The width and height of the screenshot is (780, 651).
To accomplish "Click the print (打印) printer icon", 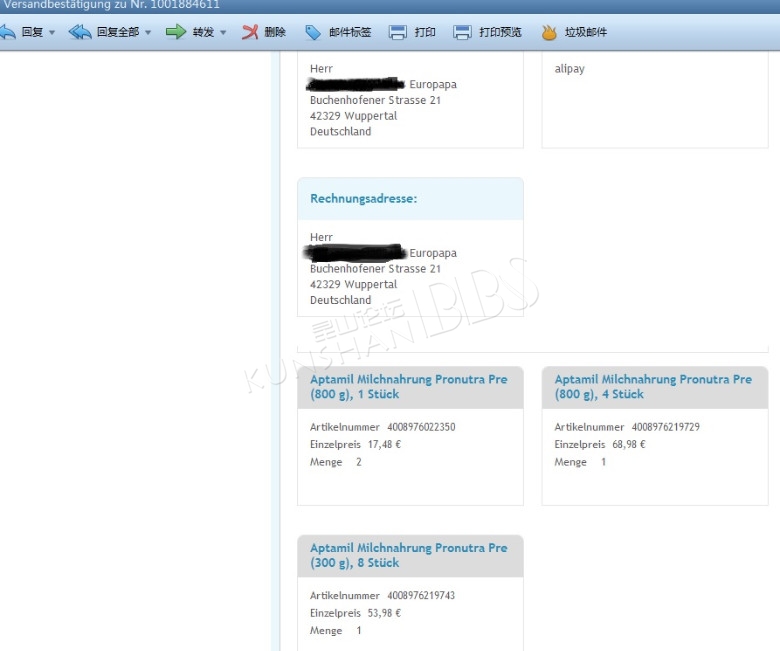I will coord(398,33).
